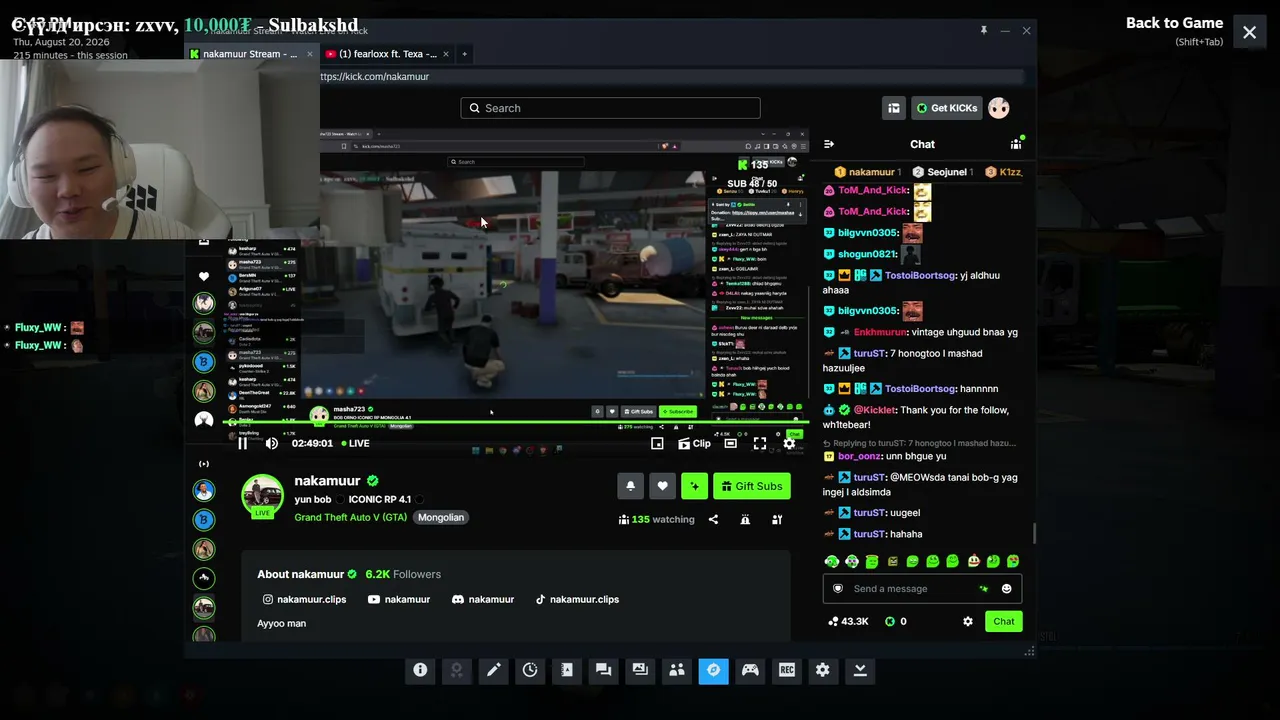Click the 02:49:01 stream timestamp

pyautogui.click(x=312, y=443)
